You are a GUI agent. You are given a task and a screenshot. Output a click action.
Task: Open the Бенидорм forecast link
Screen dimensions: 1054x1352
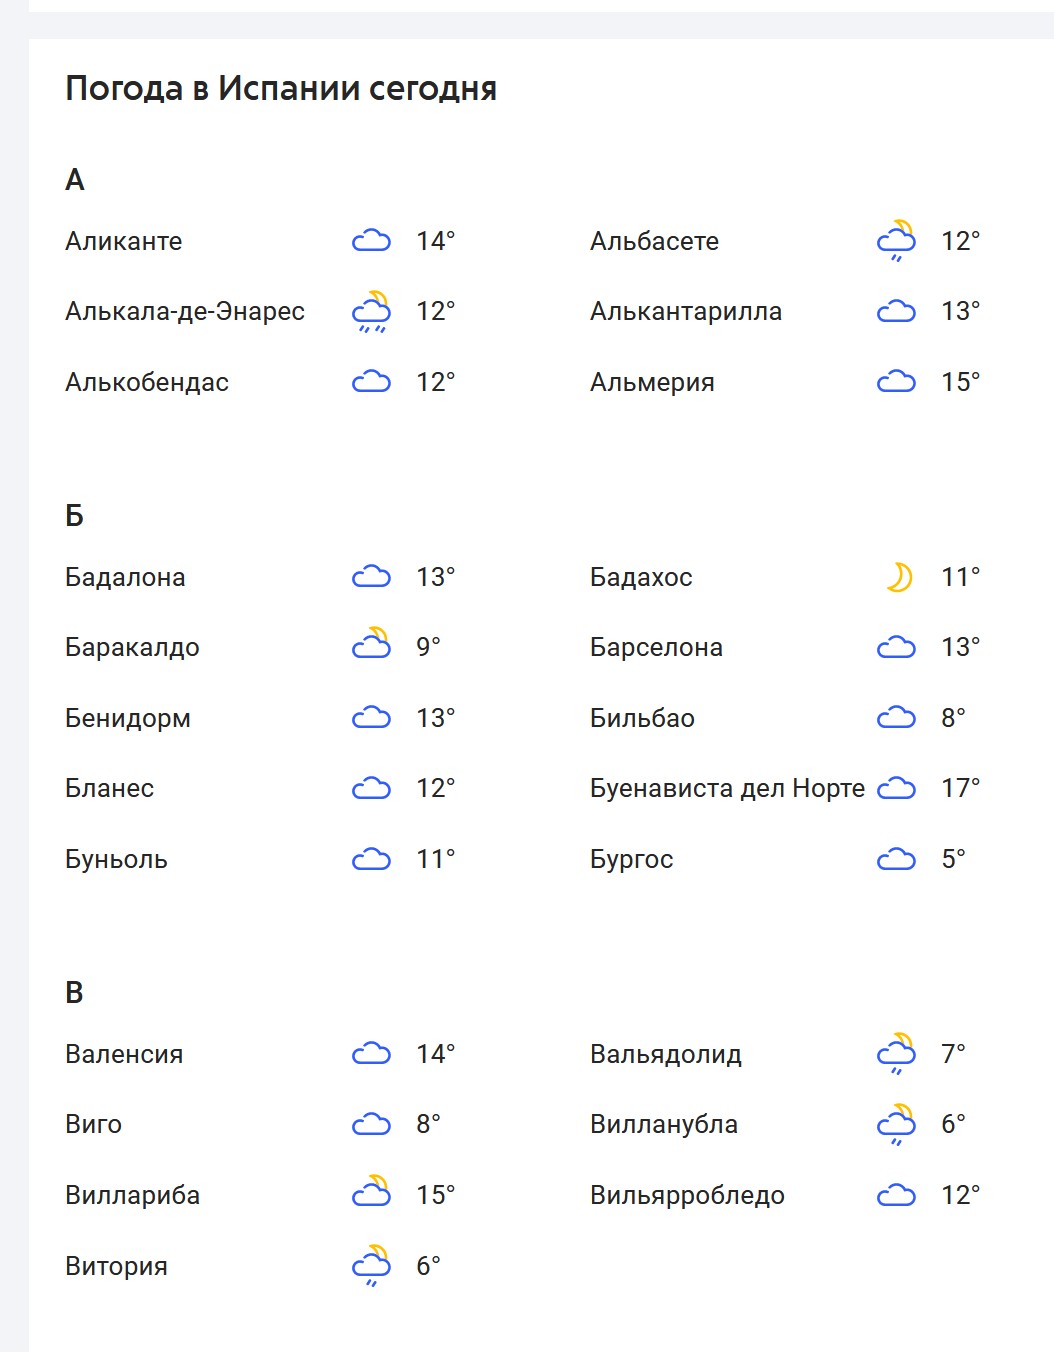[x=128, y=719]
